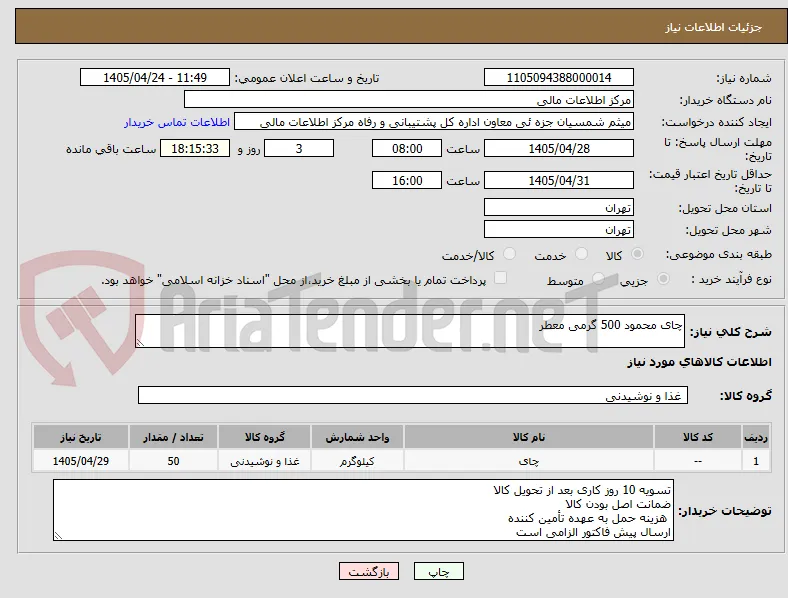Click the description textarea resize handle
Screen dimensions: 788x598
pos(140,343)
